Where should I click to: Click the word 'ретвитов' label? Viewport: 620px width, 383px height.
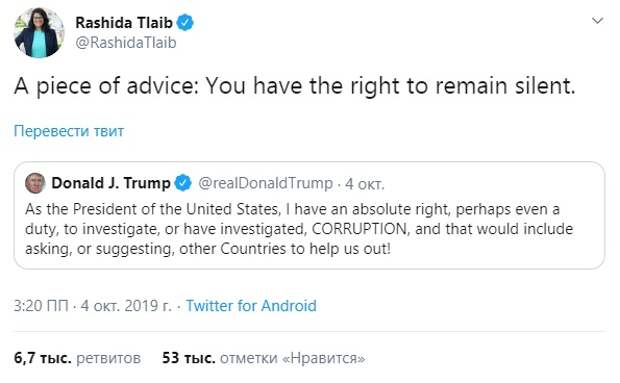pos(108,358)
